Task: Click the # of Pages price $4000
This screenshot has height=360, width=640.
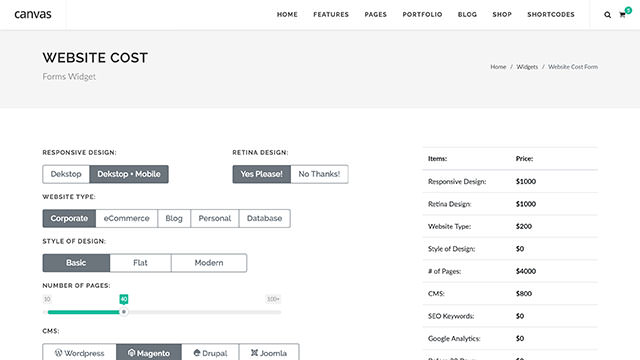Action: point(526,271)
